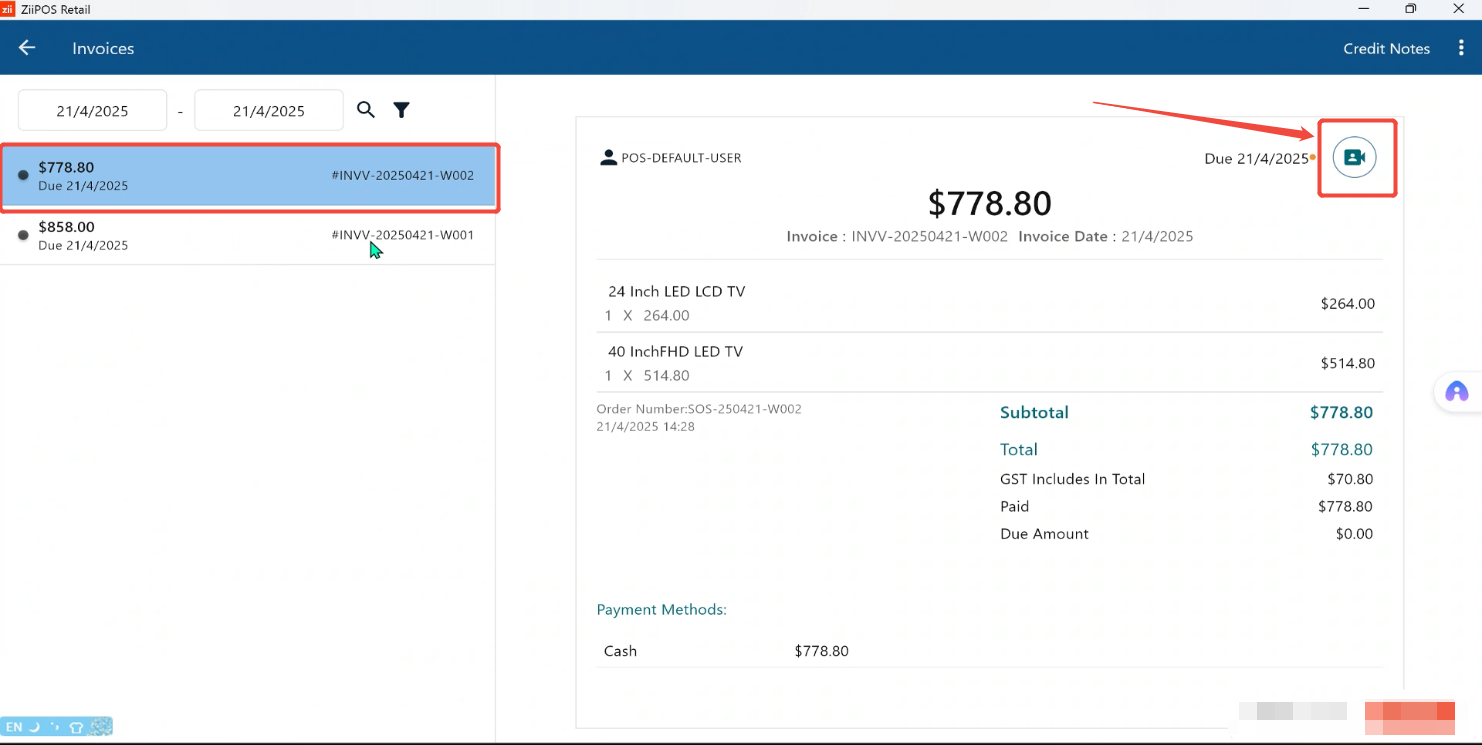Click the shirt skin icon in input bar
Image resolution: width=1482 pixels, height=745 pixels.
(x=76, y=727)
